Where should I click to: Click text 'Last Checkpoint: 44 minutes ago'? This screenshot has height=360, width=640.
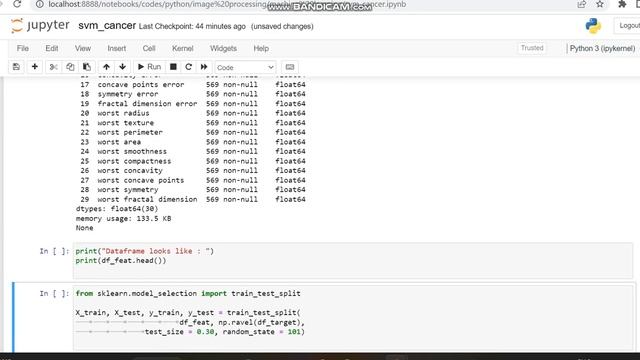pos(192,26)
